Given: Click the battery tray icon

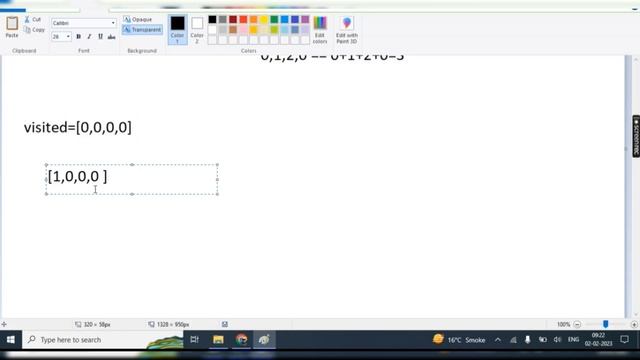Looking at the screenshot, I should [x=542, y=340].
